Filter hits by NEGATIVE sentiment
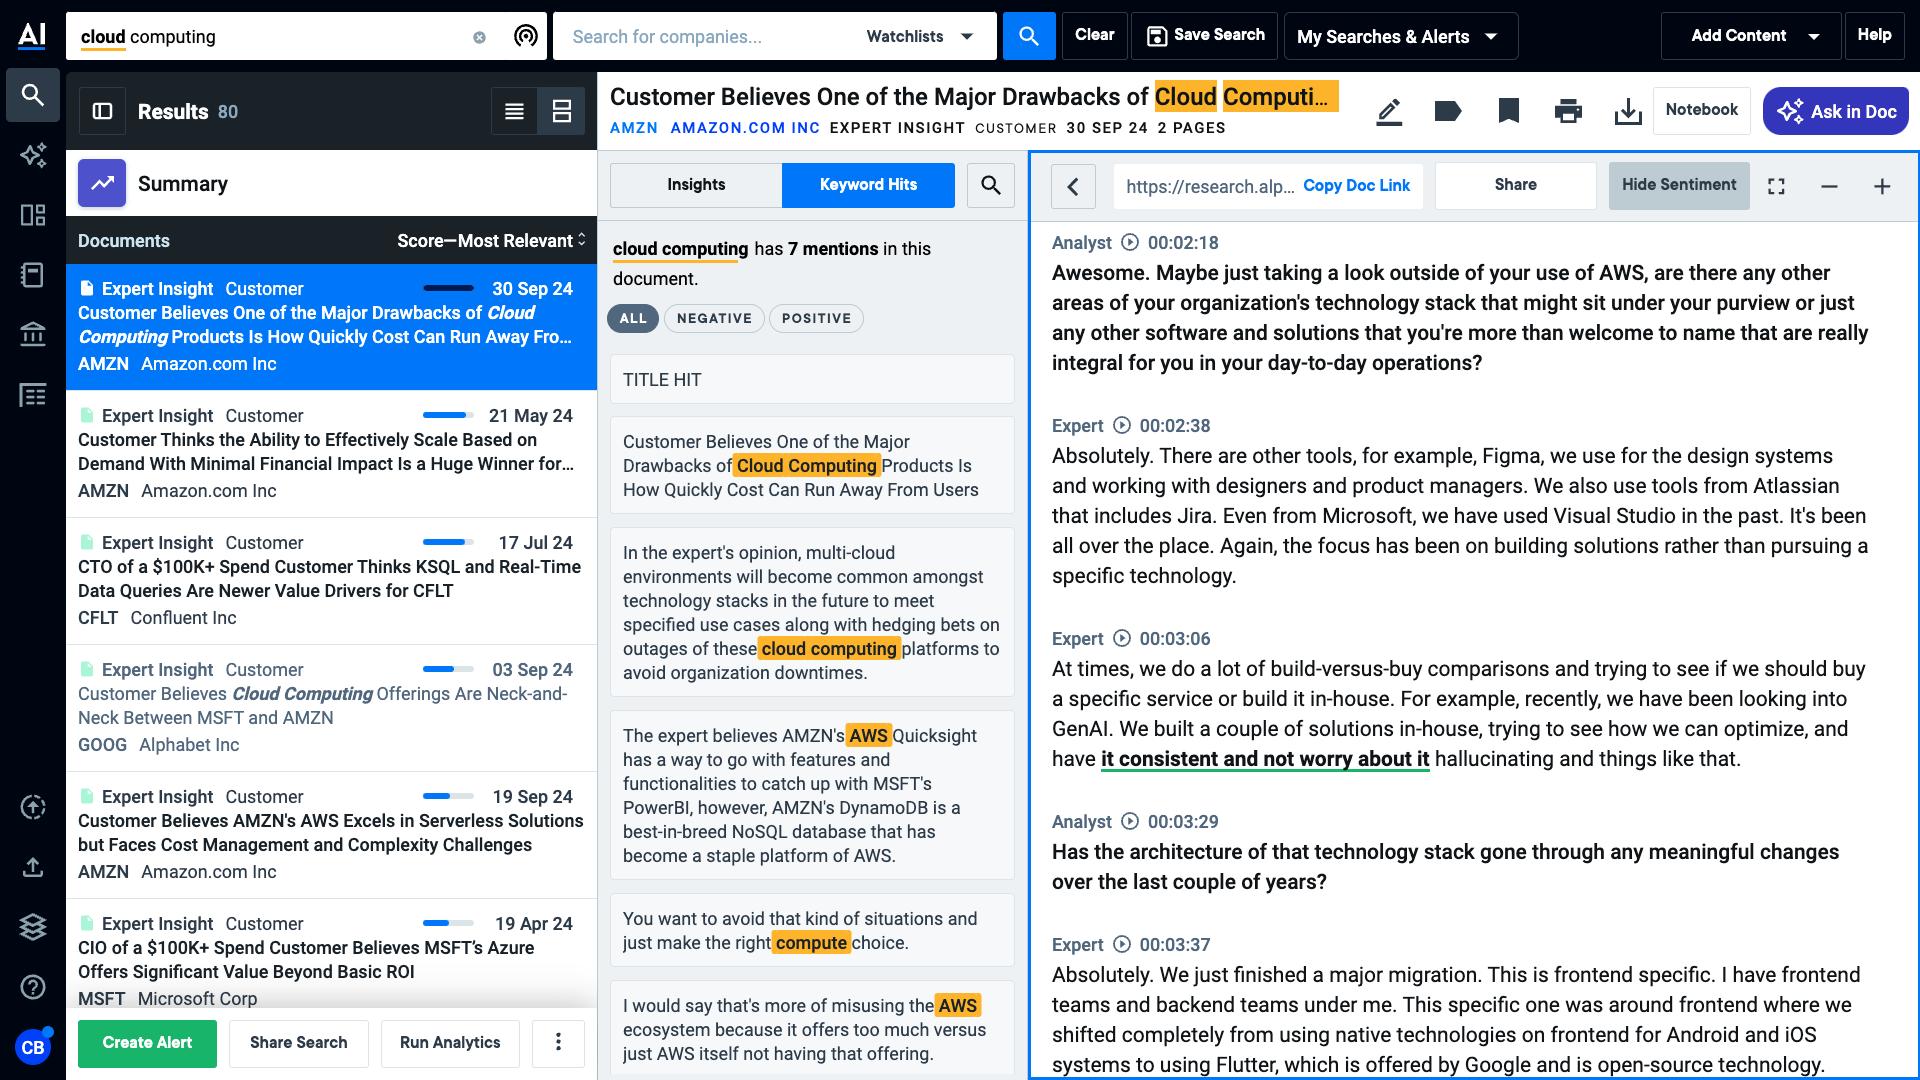Image resolution: width=1920 pixels, height=1080 pixels. (714, 318)
